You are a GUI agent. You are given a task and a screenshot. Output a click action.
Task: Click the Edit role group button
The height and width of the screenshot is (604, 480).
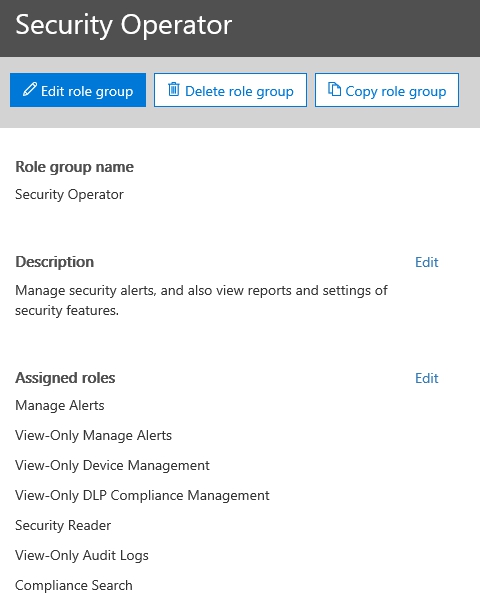pos(78,90)
